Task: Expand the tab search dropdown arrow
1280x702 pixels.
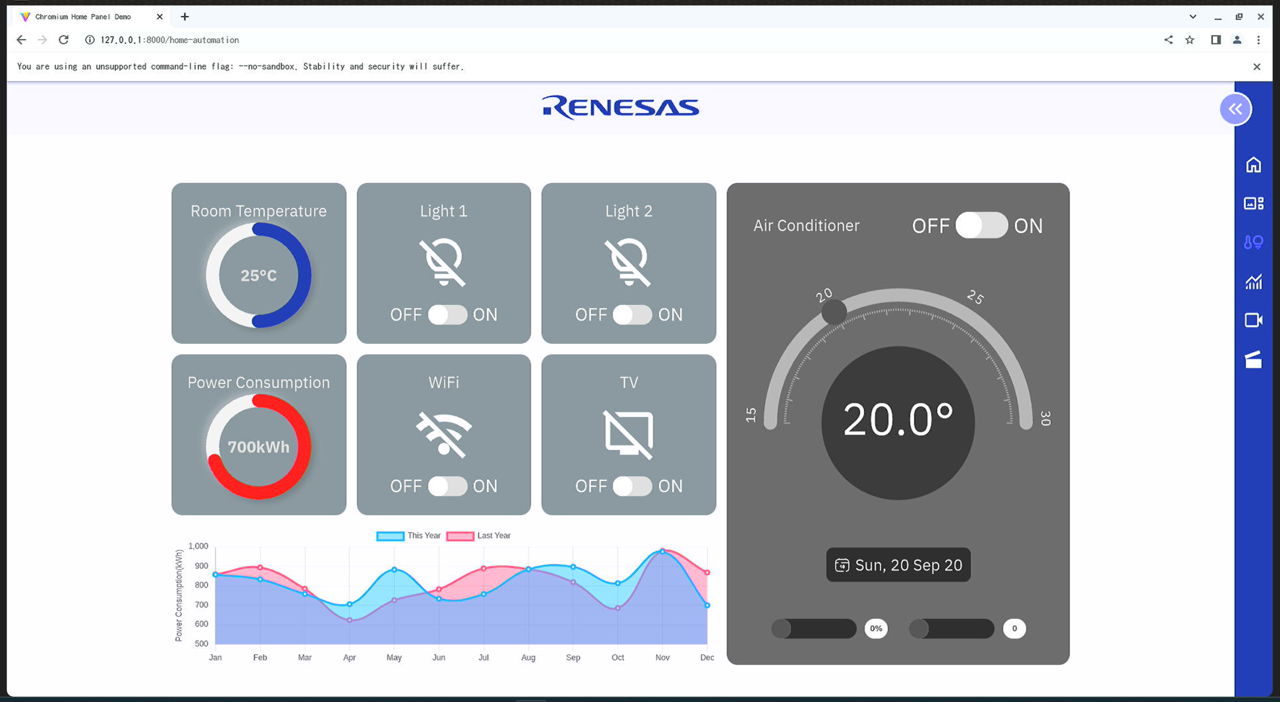Action: click(1193, 17)
